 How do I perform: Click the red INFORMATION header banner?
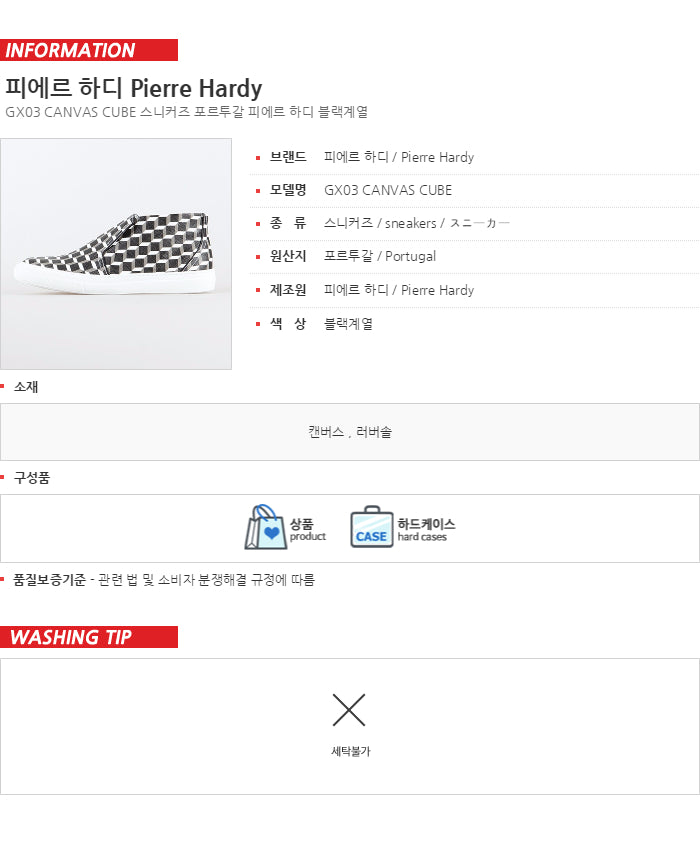tap(89, 50)
